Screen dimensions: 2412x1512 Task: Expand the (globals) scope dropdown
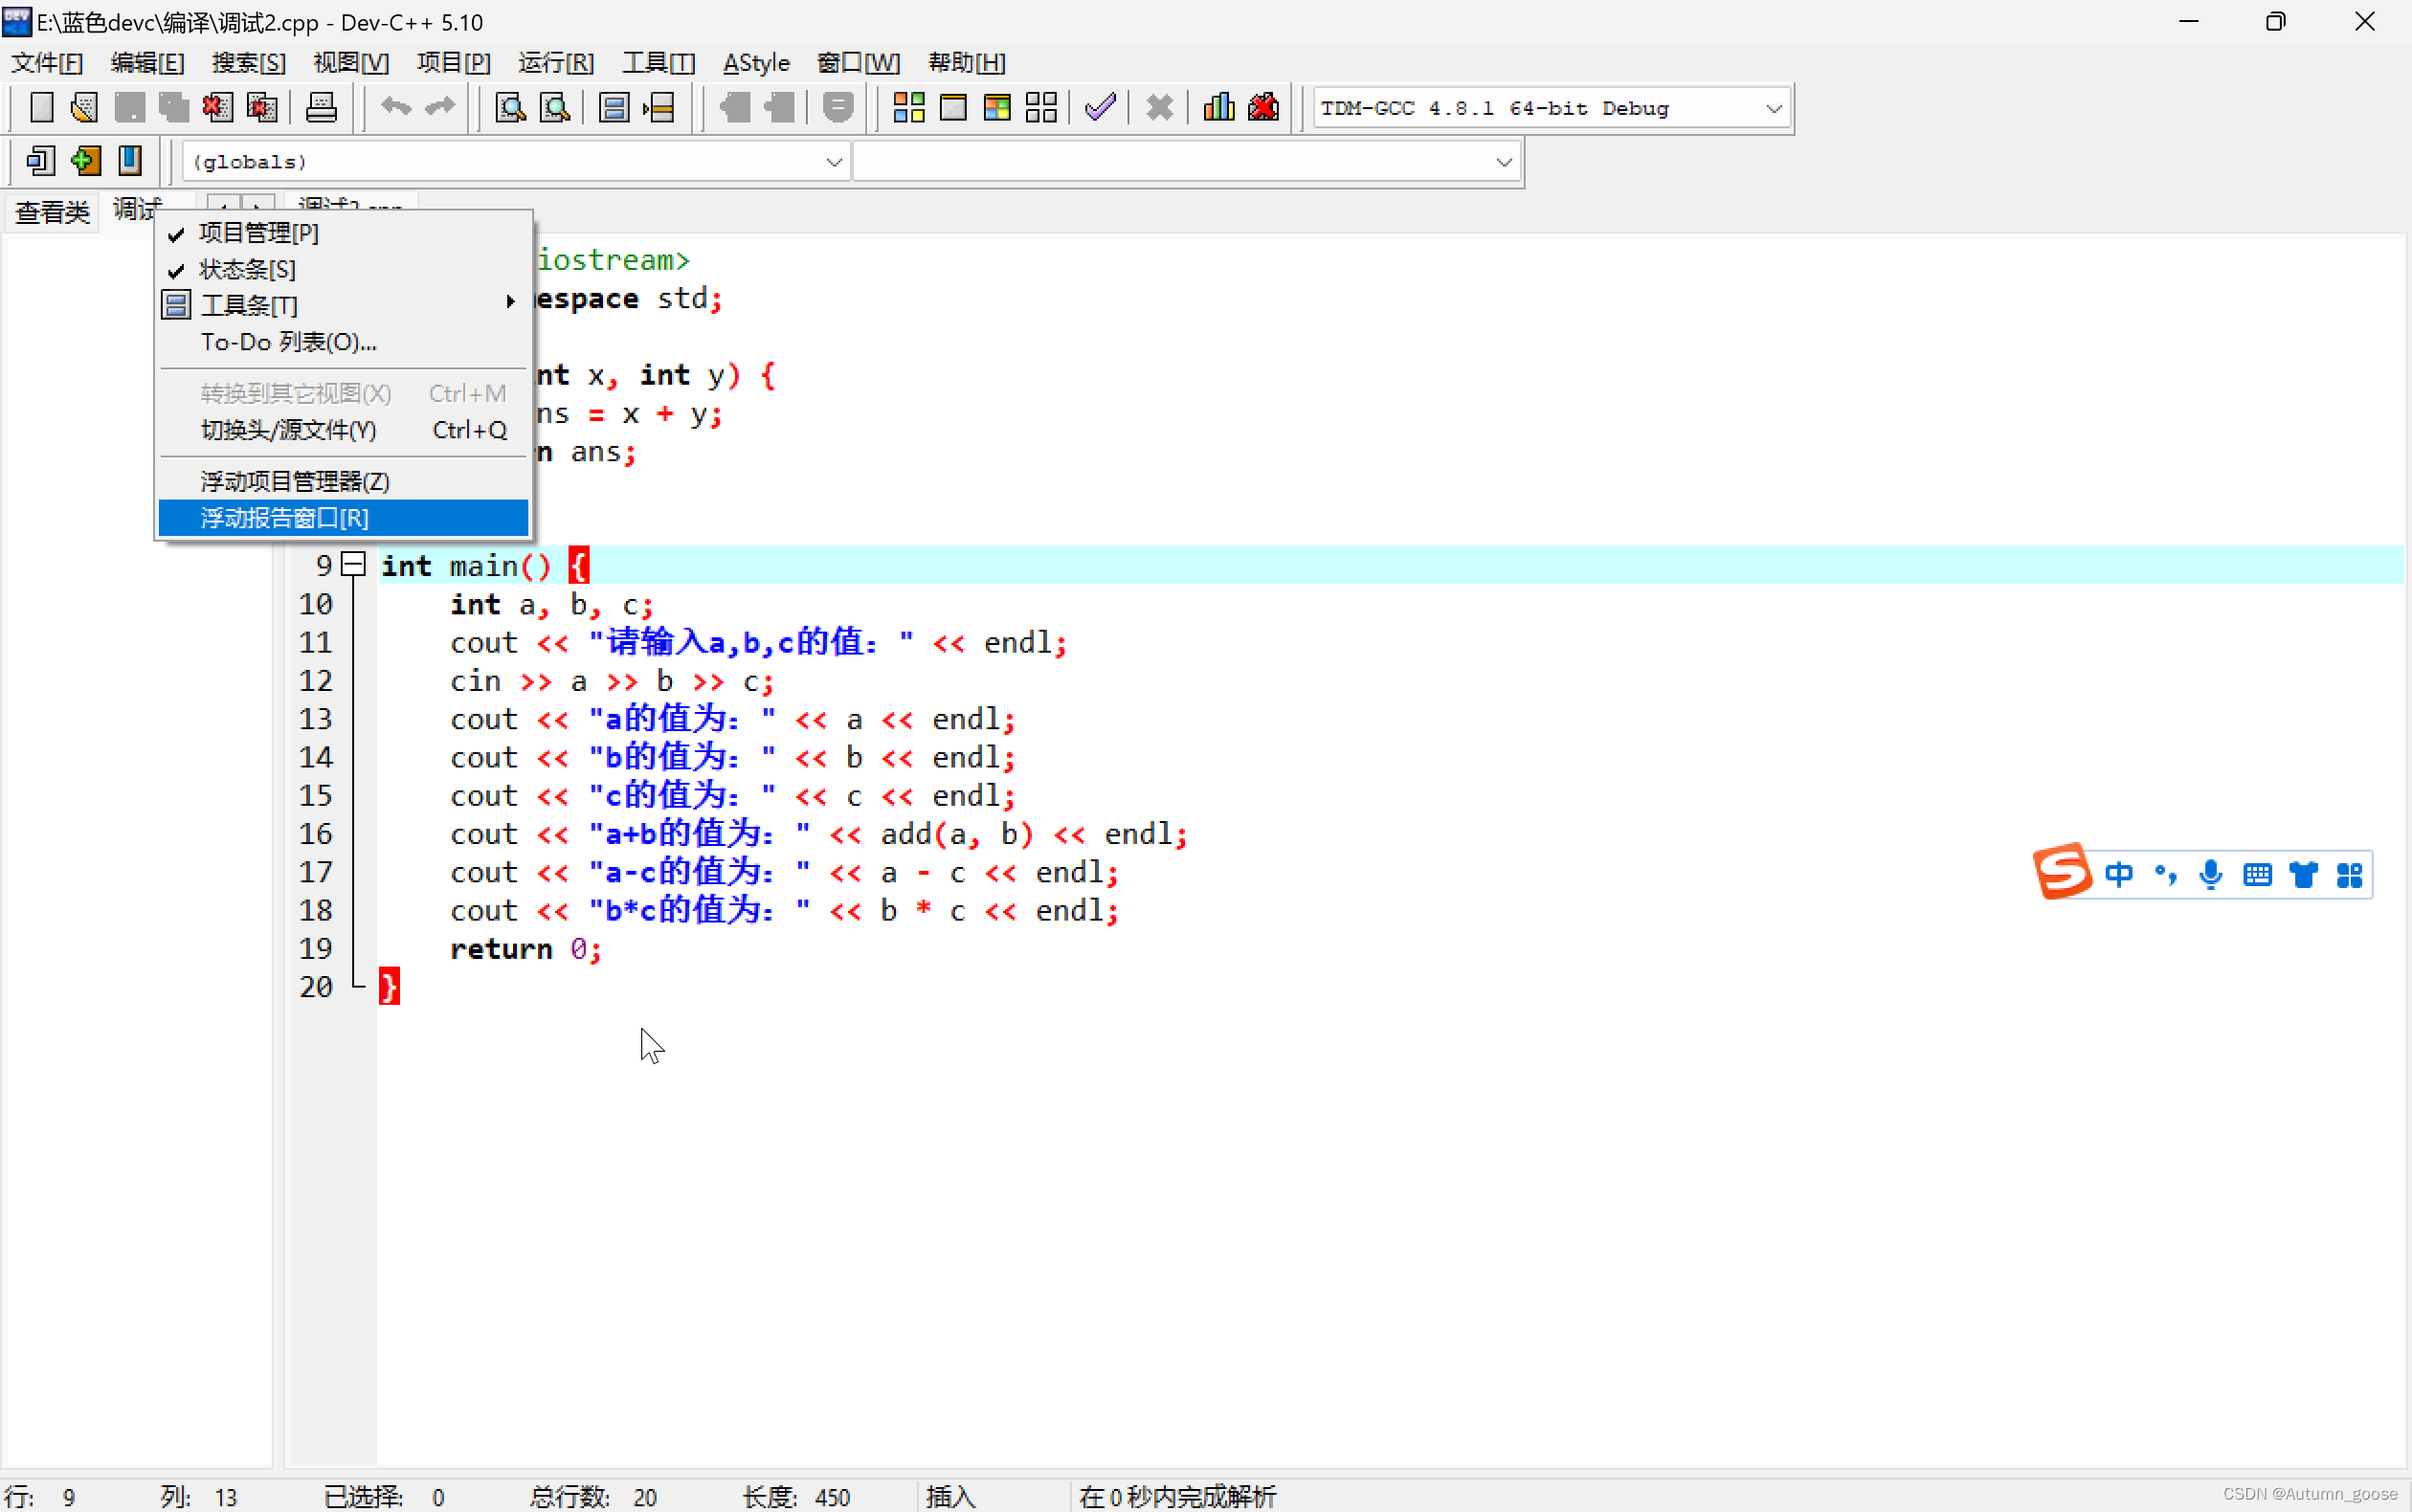pos(833,162)
